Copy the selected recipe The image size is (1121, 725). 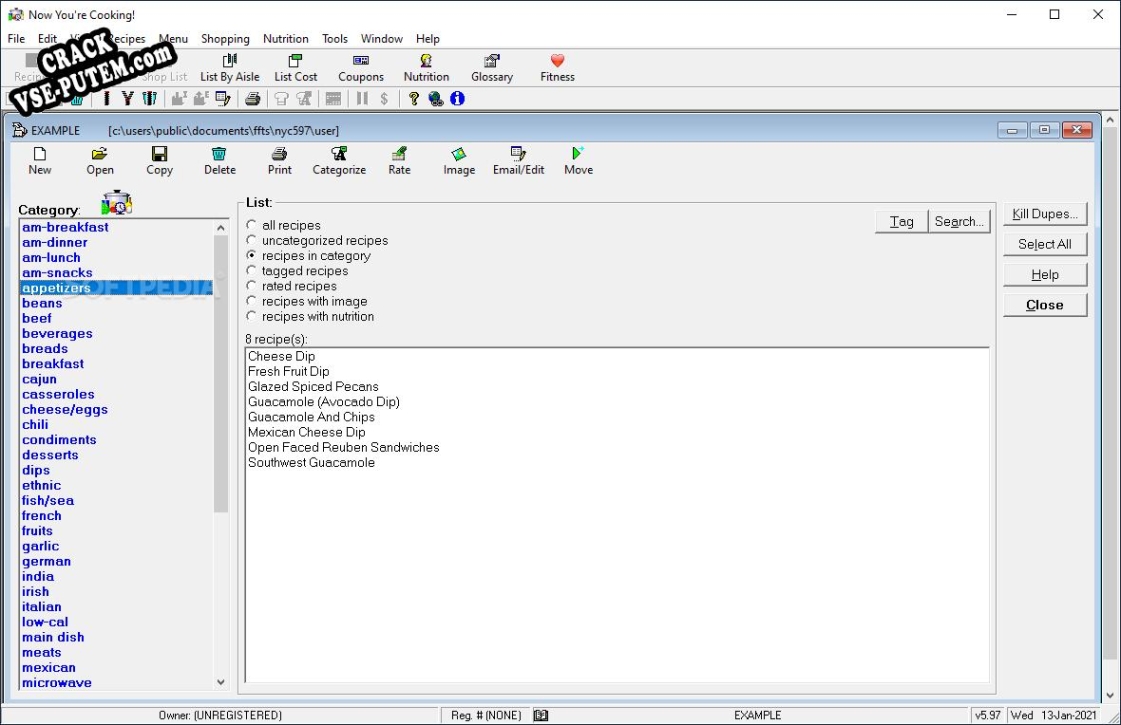(x=159, y=161)
